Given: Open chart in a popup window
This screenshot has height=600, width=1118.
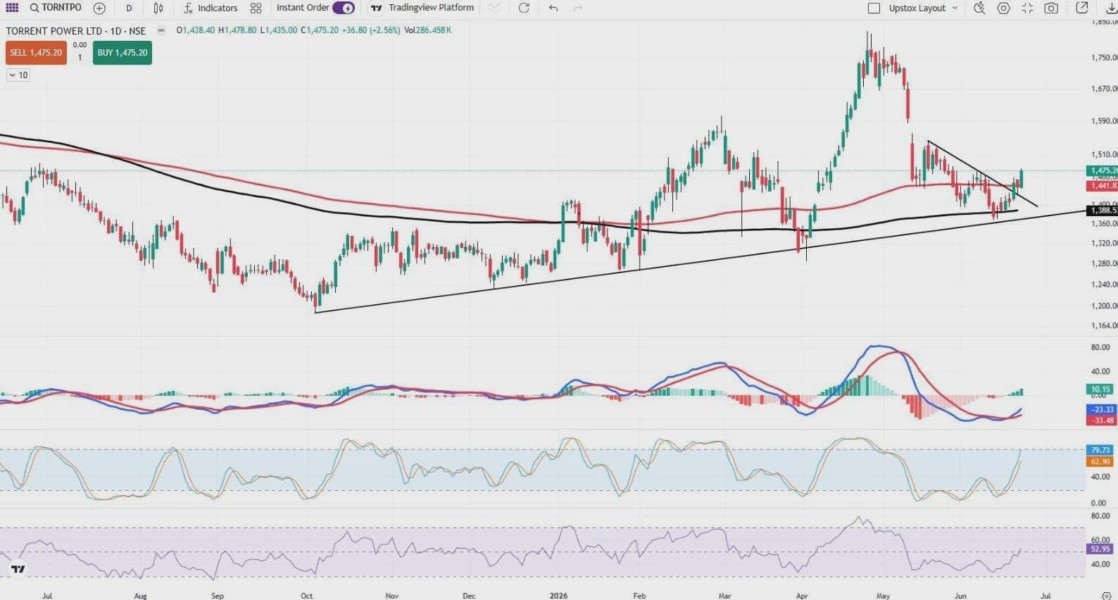Looking at the screenshot, I should (1082, 8).
